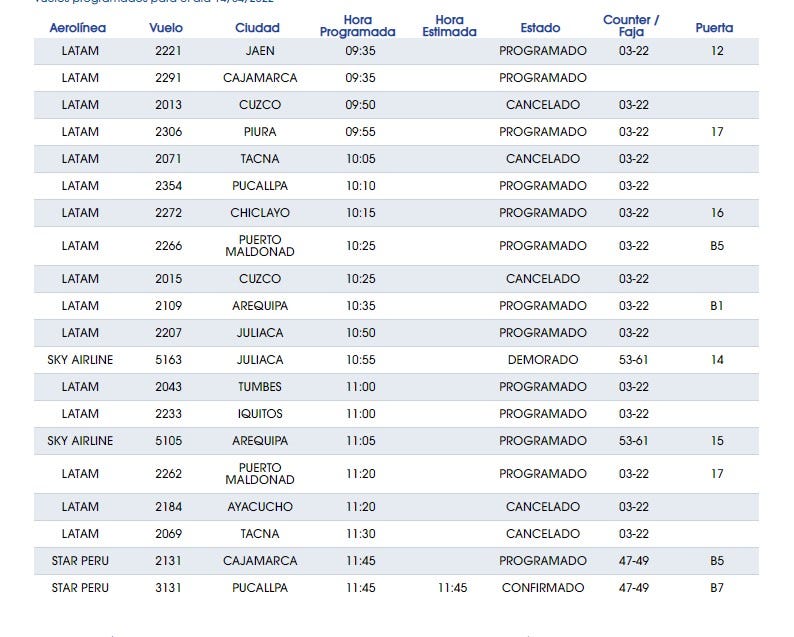Click the Puerta column header

[714, 28]
